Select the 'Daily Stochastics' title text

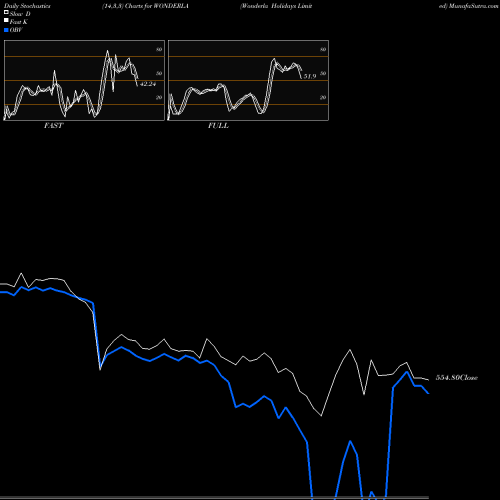(x=27, y=6)
